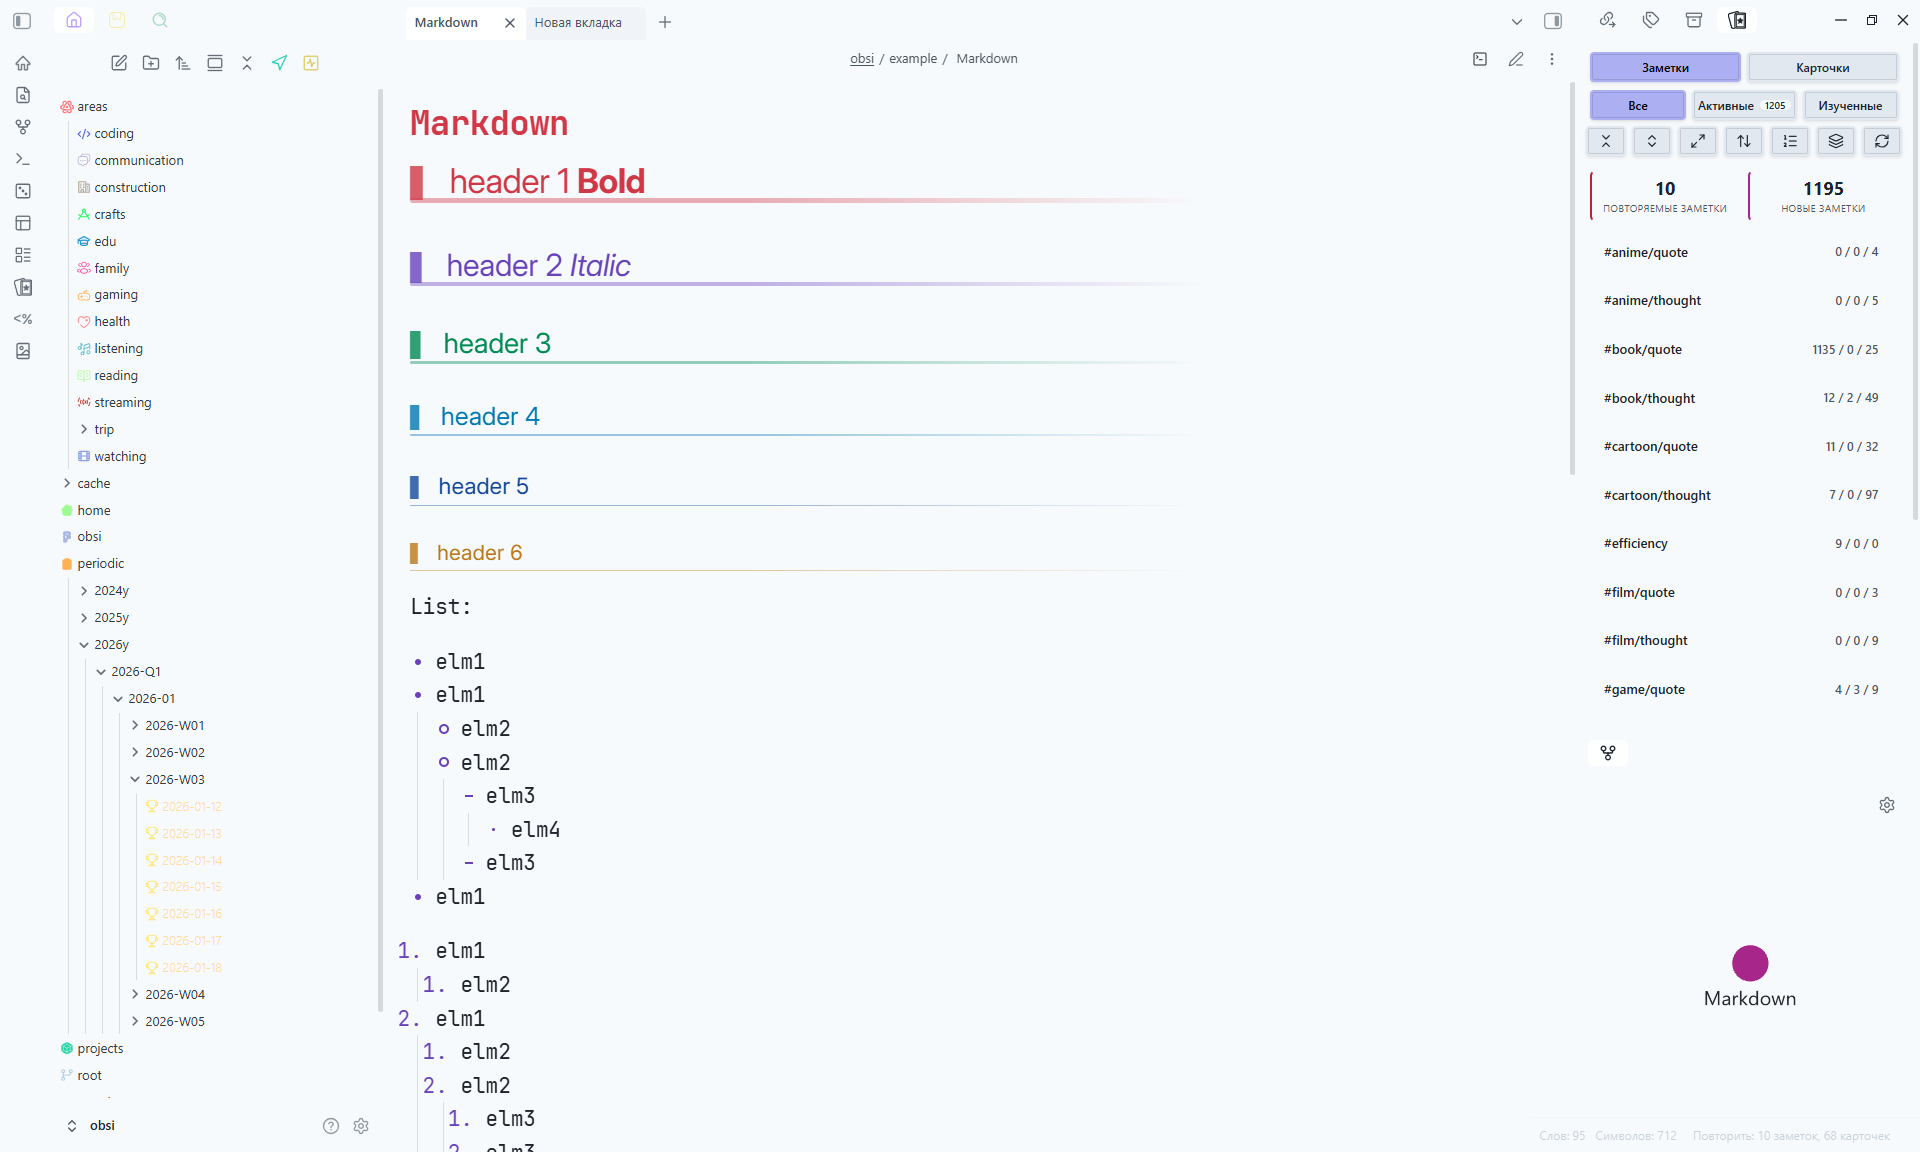This screenshot has height=1152, width=1920.
Task: Expand all decks with up-down chevrons button
Action: (1652, 141)
